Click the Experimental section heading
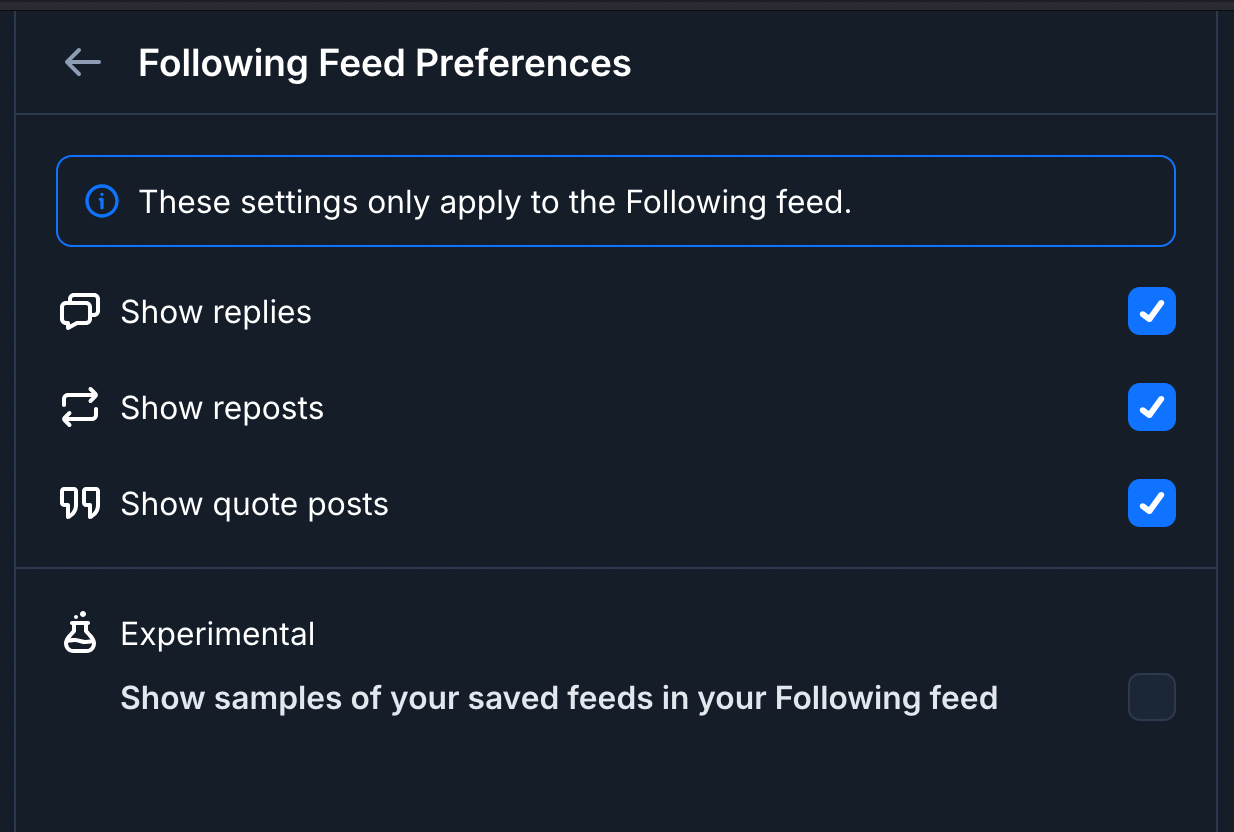Viewport: 1234px width, 832px height. click(218, 634)
